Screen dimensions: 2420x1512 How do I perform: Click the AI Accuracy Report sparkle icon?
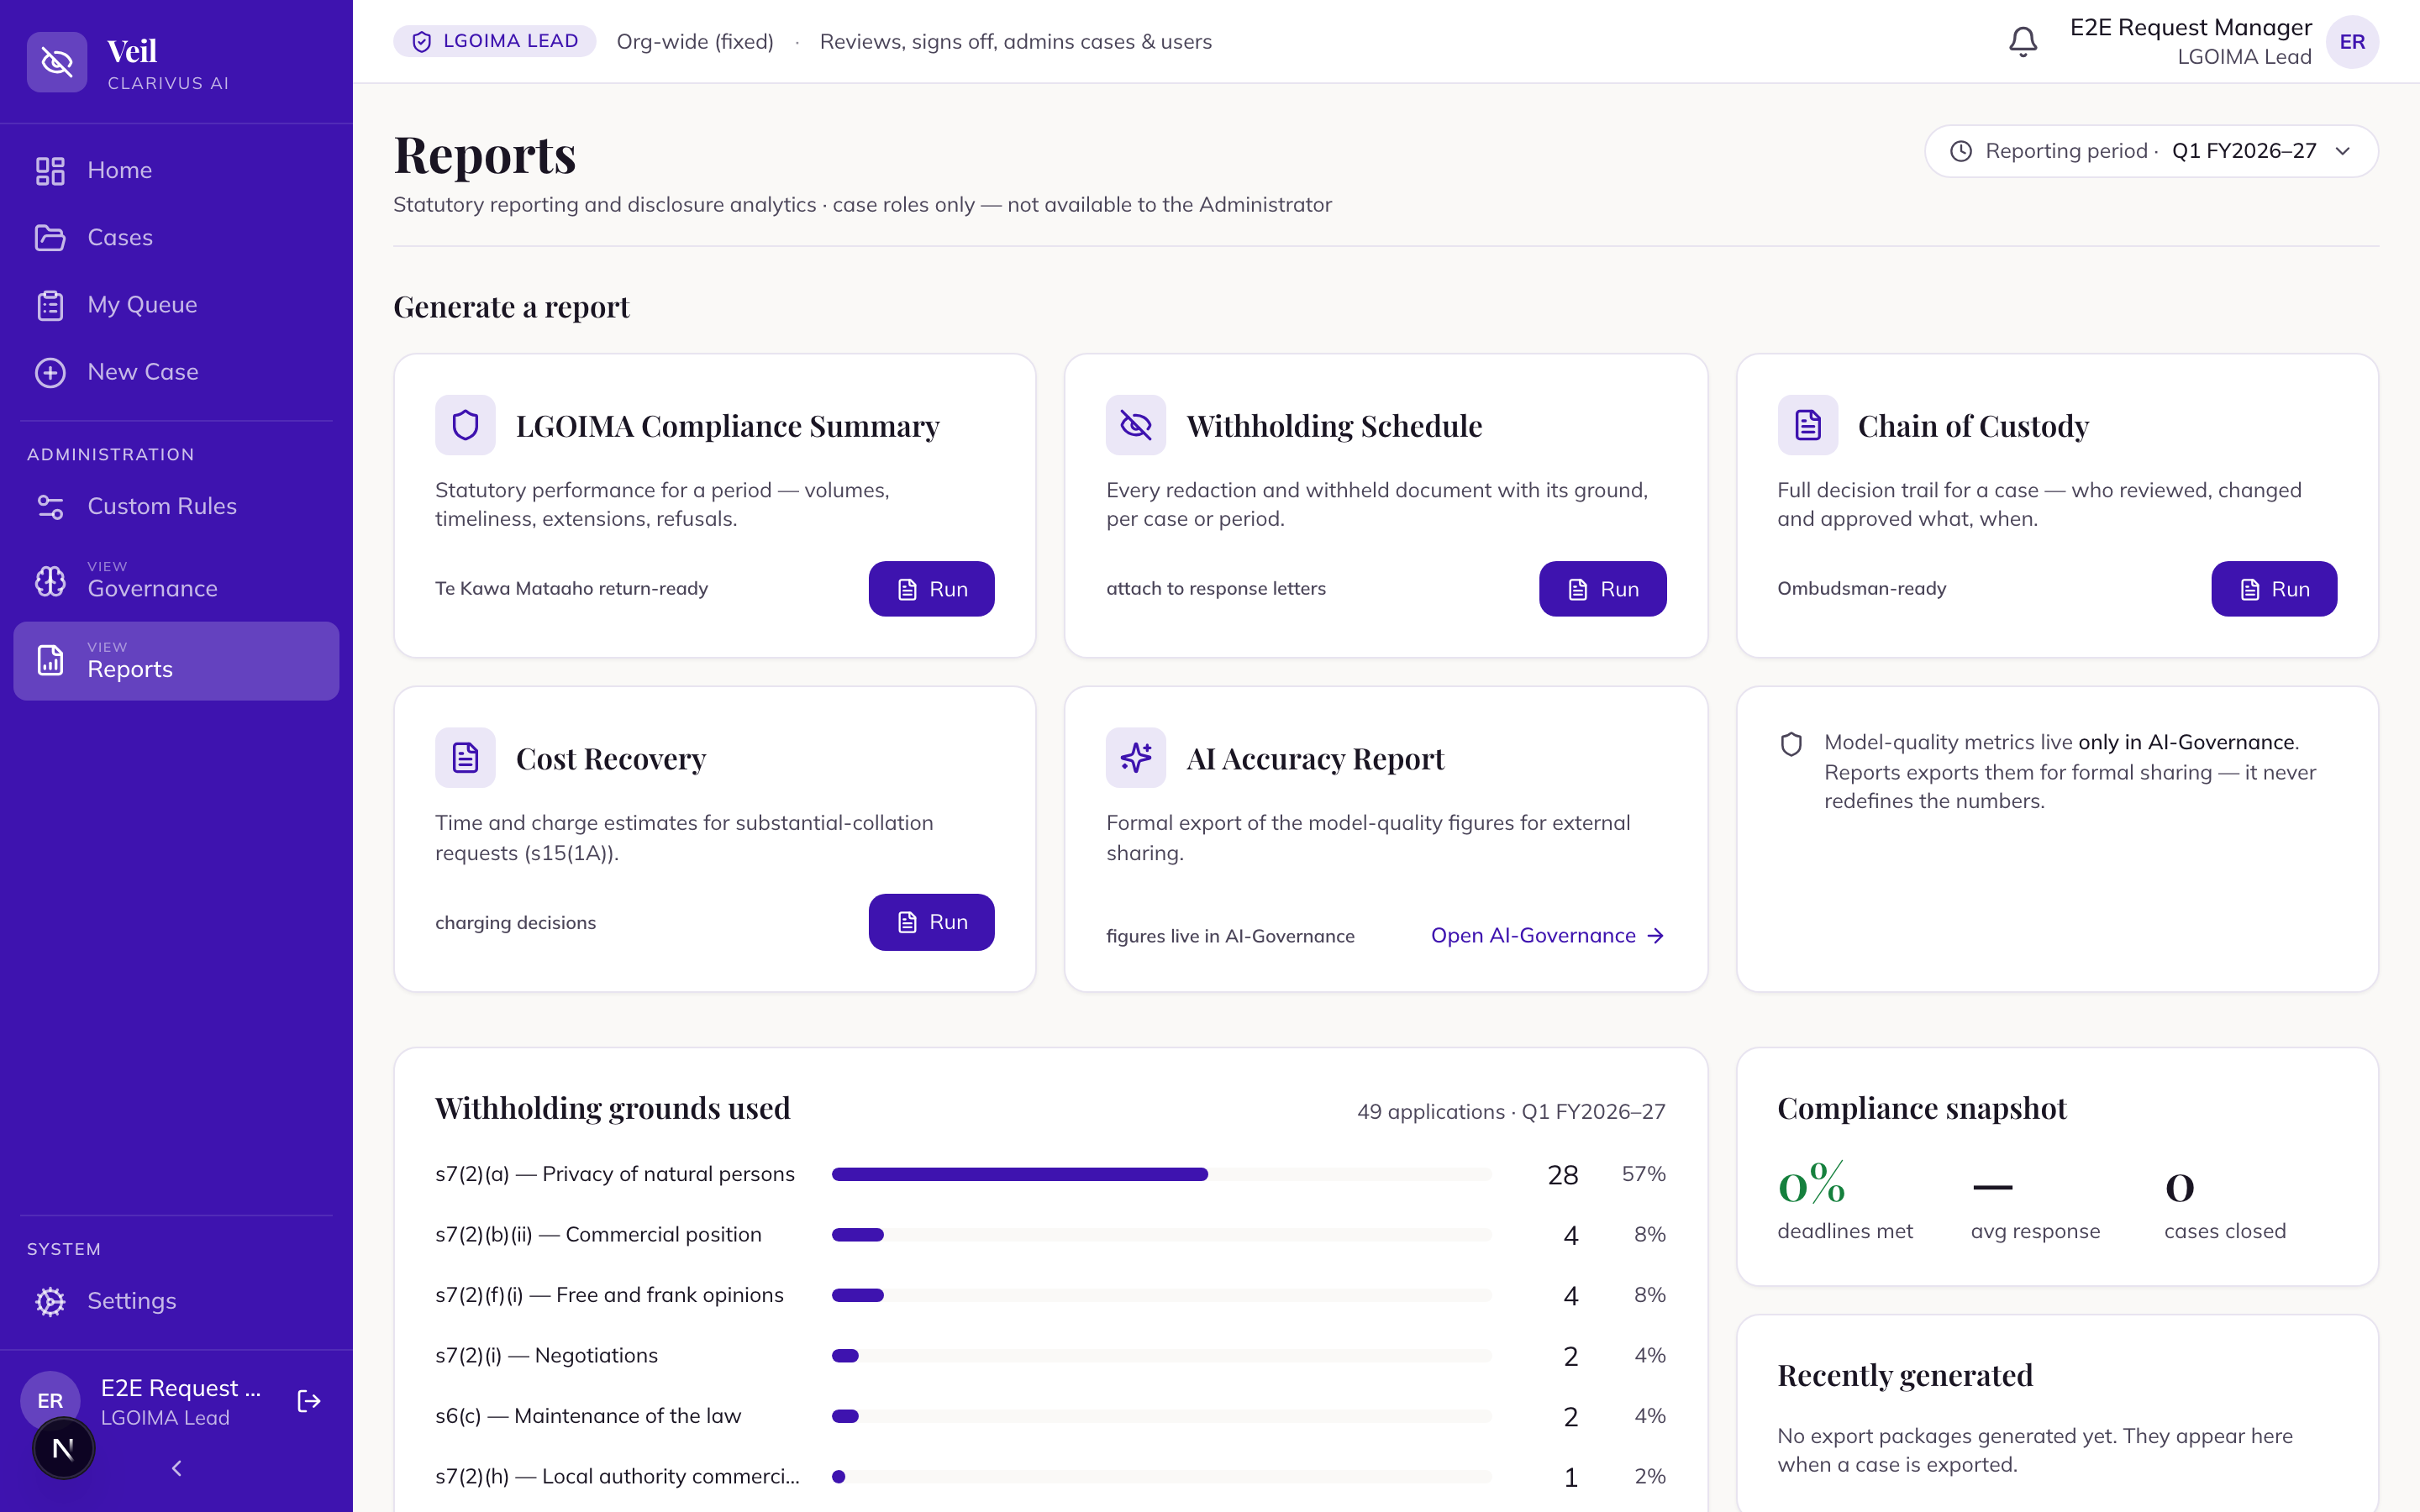tap(1136, 758)
